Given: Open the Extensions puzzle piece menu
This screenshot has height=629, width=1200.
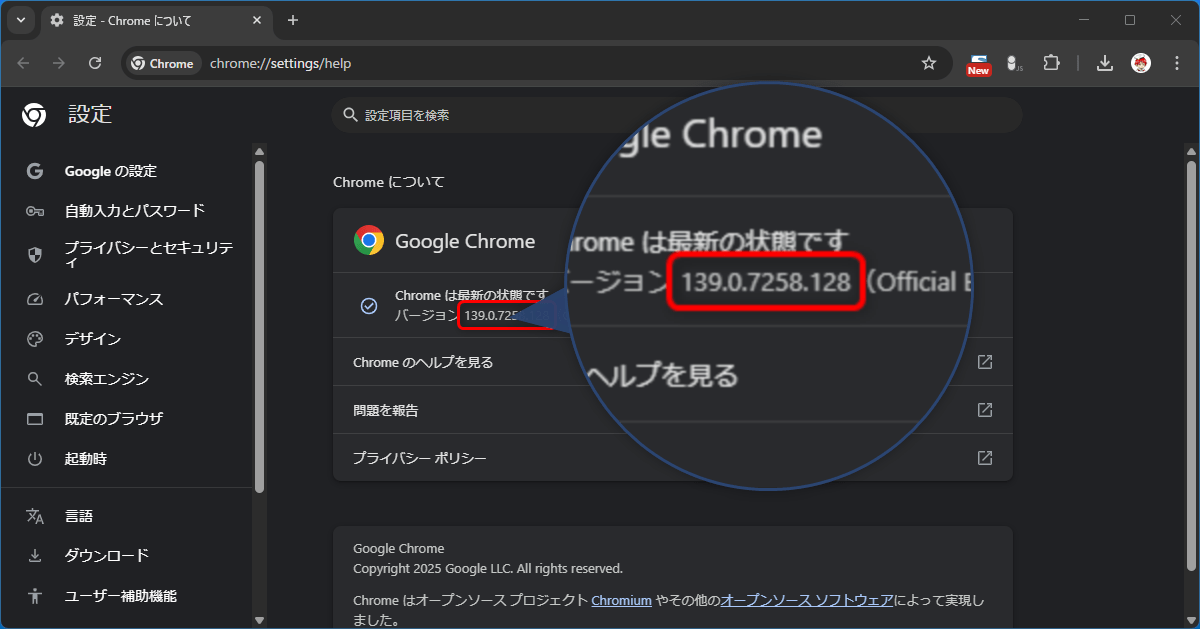Looking at the screenshot, I should (1051, 63).
